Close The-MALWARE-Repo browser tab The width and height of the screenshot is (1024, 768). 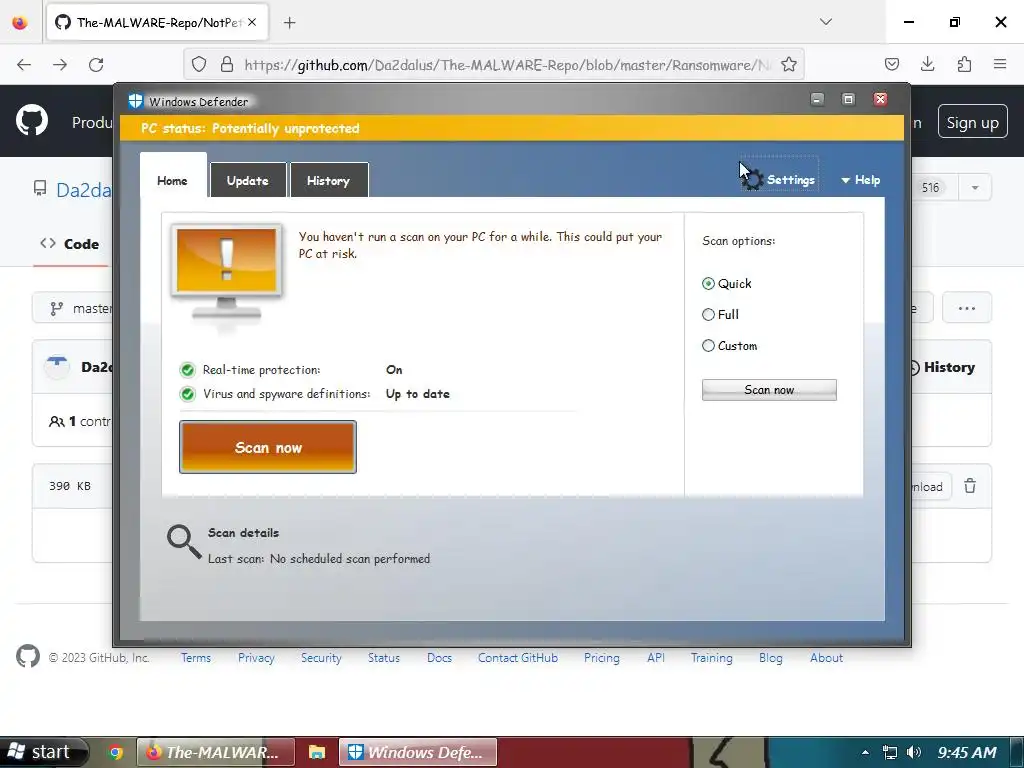click(252, 22)
